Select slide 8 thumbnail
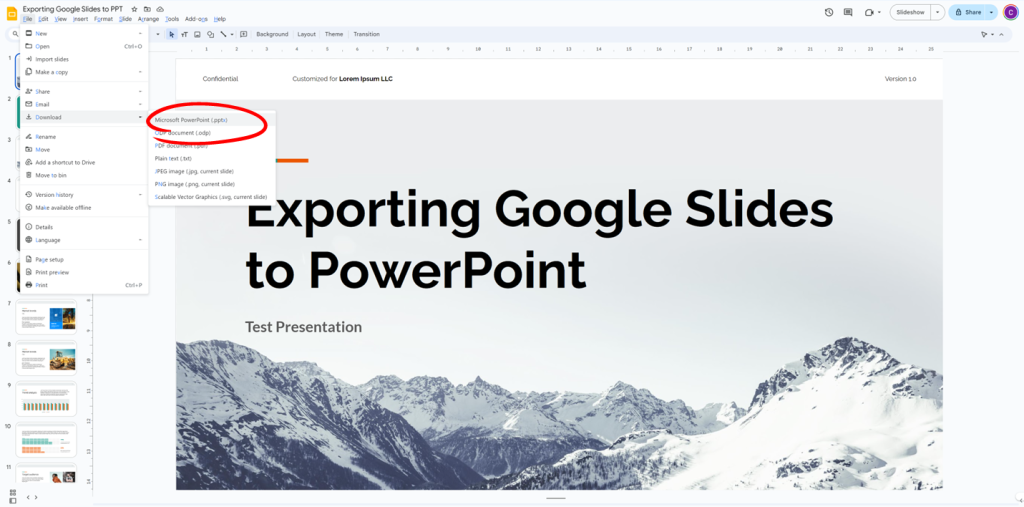 point(46,357)
